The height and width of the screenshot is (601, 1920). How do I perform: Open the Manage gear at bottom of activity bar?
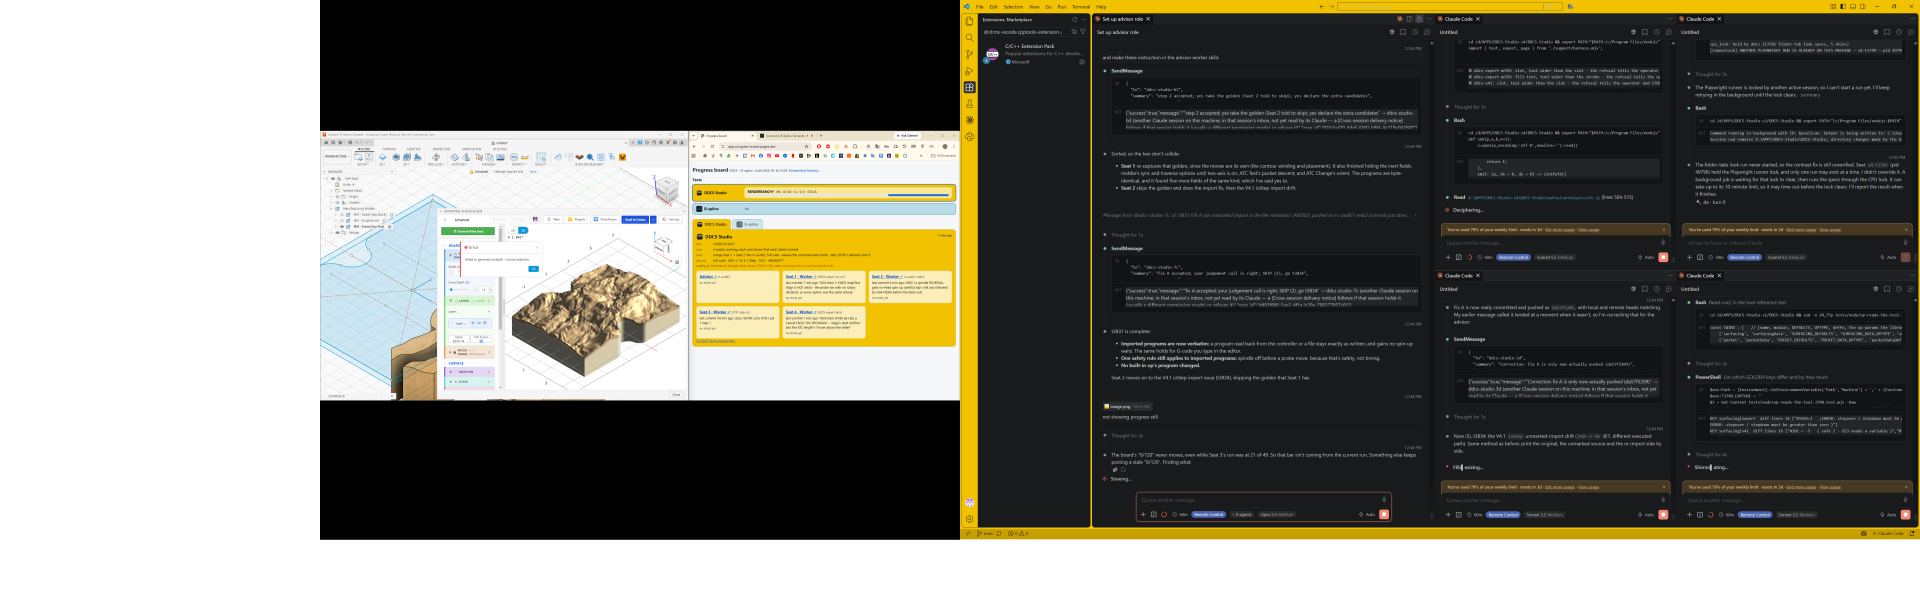click(x=969, y=519)
